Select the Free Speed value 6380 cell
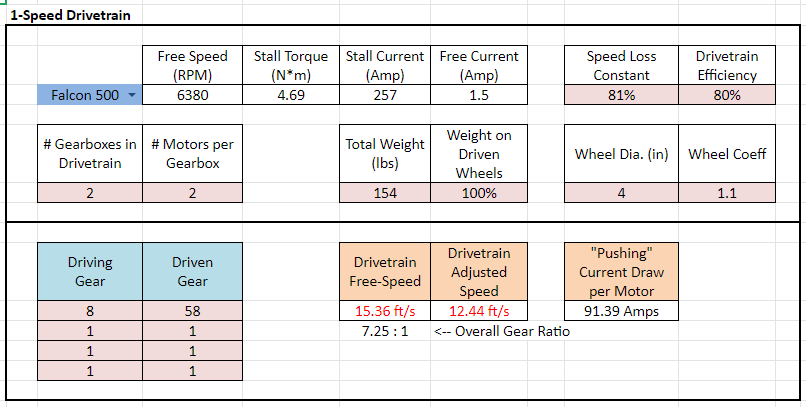 (191, 96)
